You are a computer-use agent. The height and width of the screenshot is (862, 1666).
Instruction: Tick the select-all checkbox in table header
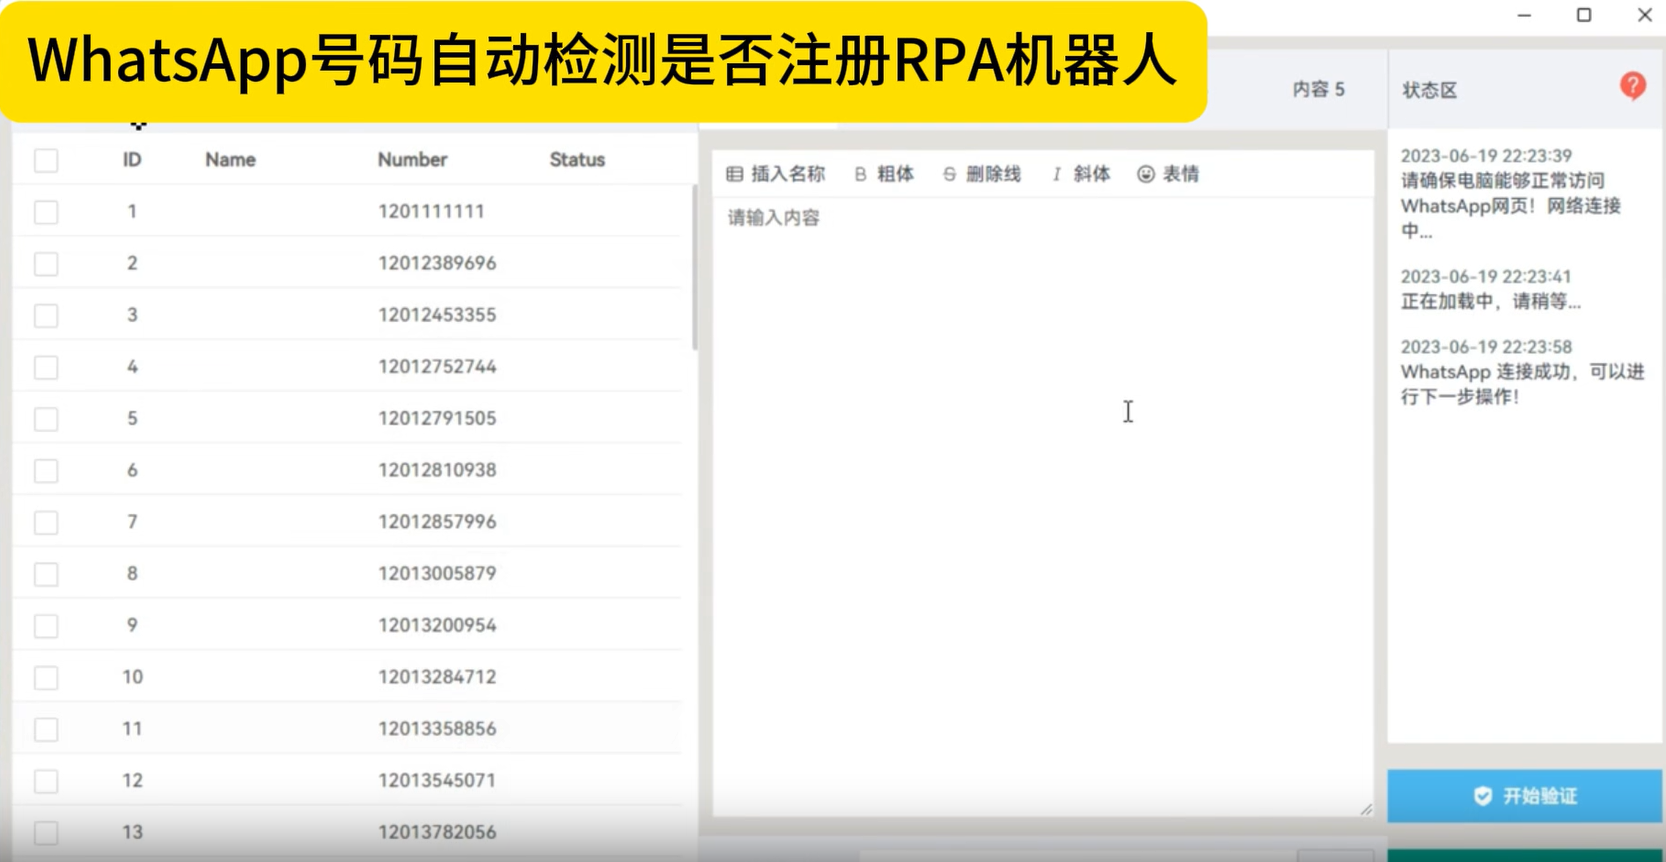coord(46,160)
